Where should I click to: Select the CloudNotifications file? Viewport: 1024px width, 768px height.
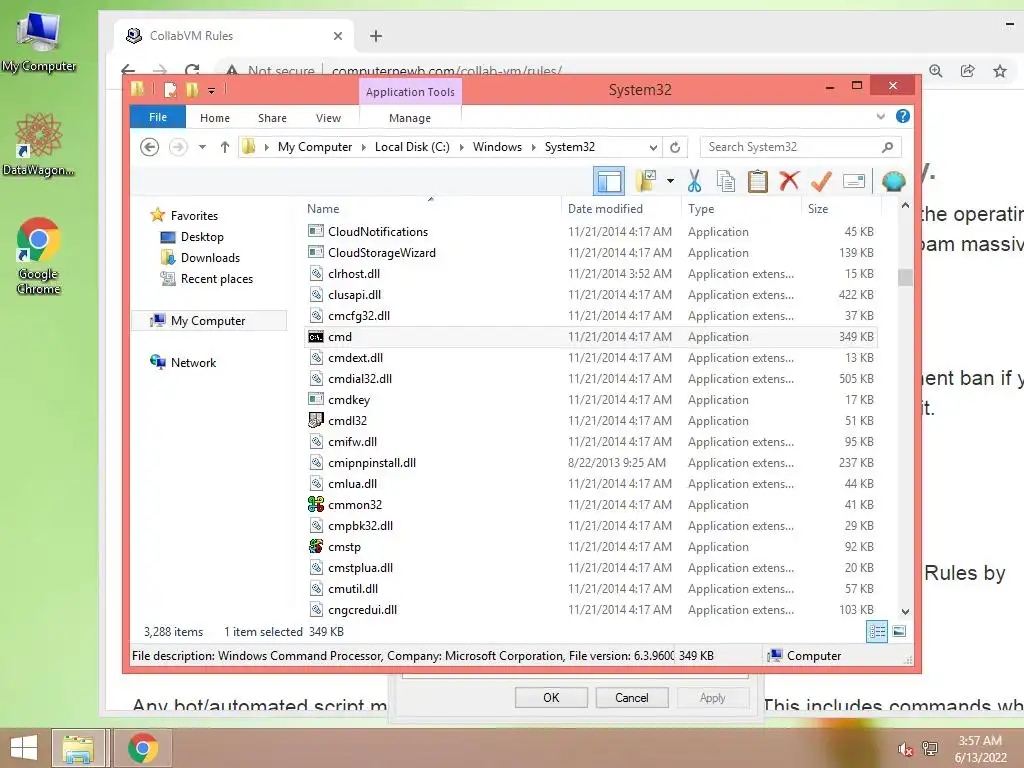pos(591,232)
